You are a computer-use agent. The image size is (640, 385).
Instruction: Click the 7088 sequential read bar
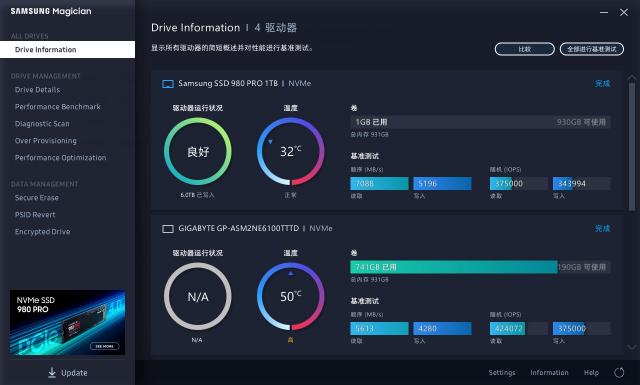pos(379,184)
